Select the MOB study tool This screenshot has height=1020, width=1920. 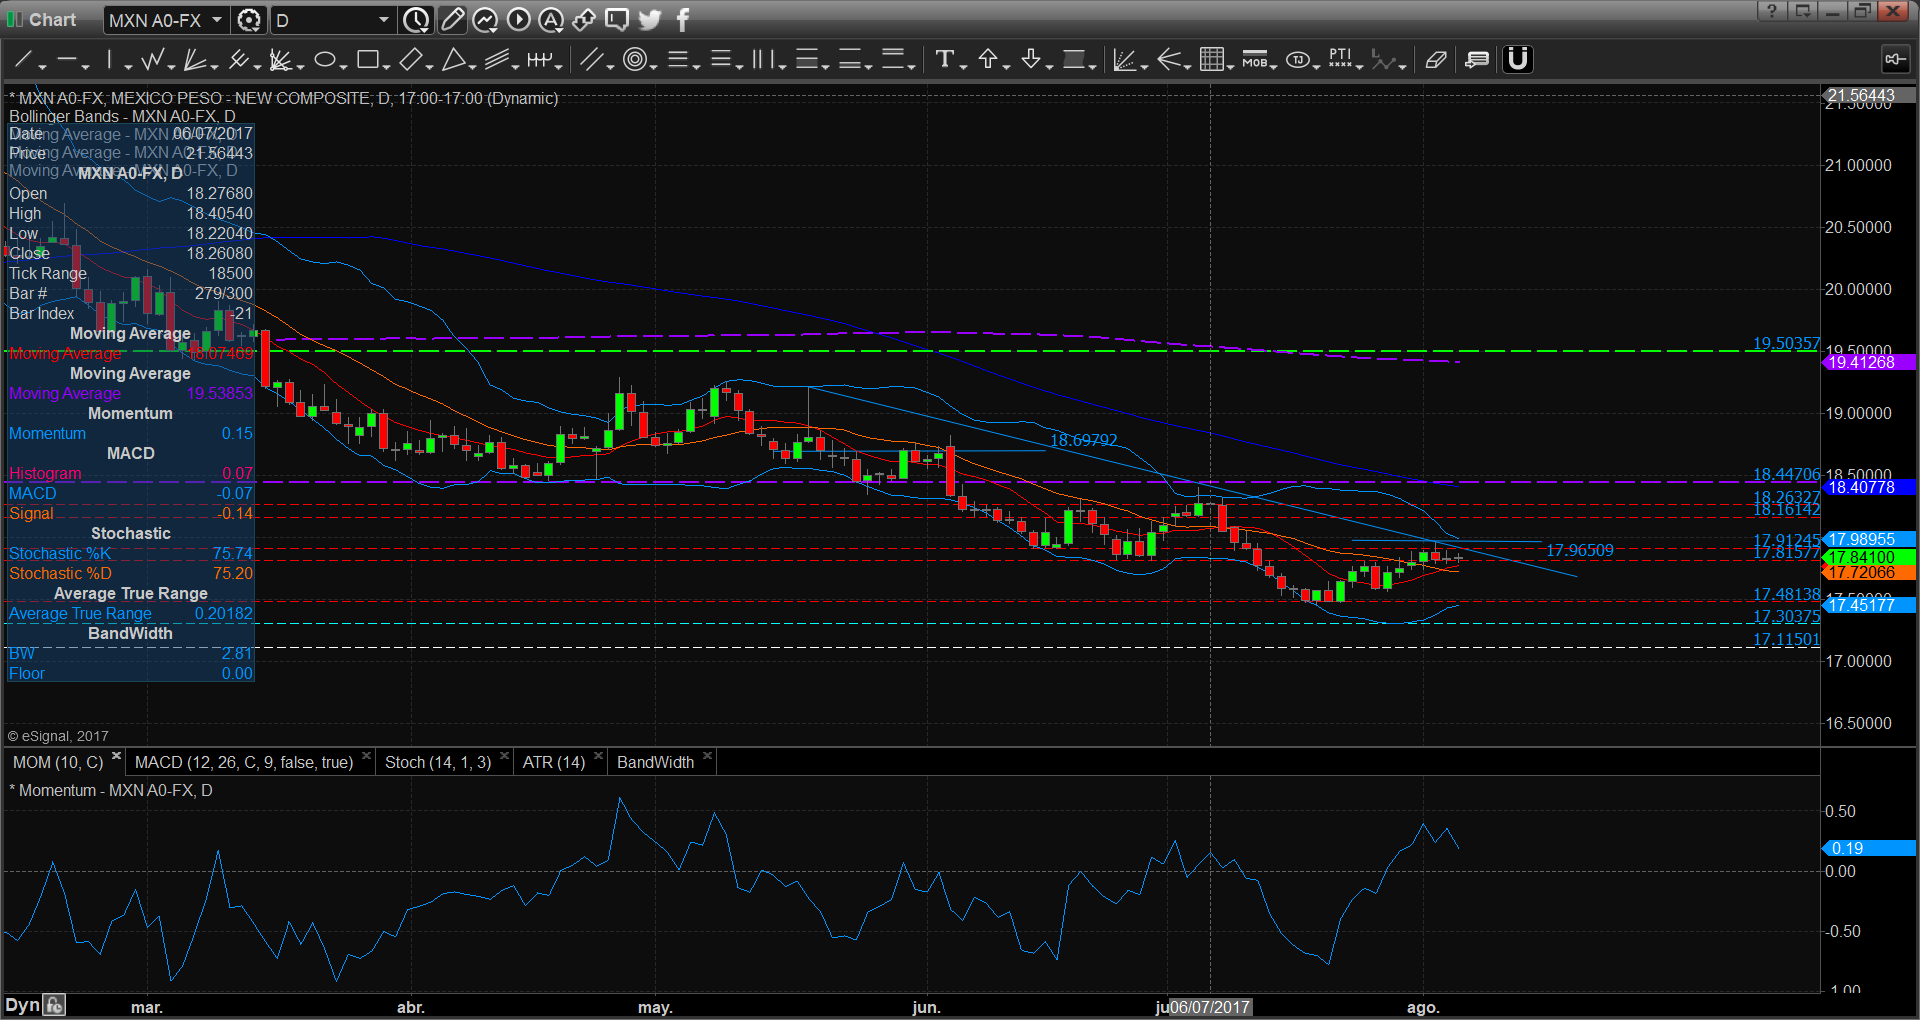click(1254, 60)
